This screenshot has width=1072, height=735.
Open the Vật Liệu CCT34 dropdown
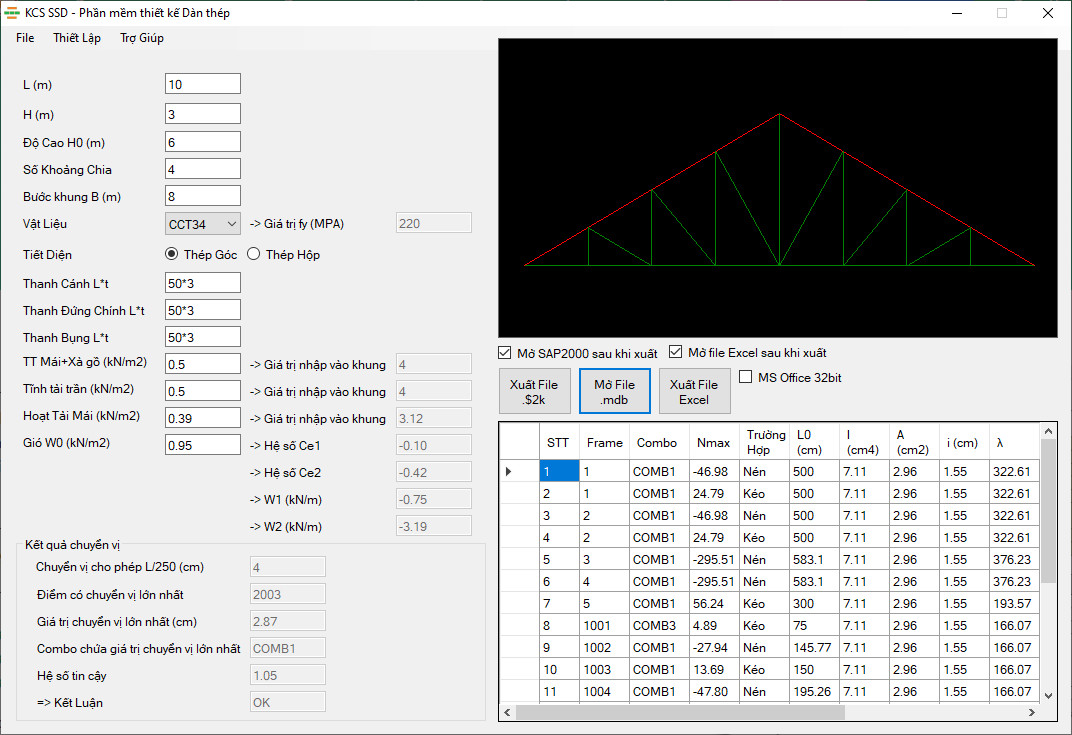tap(203, 223)
